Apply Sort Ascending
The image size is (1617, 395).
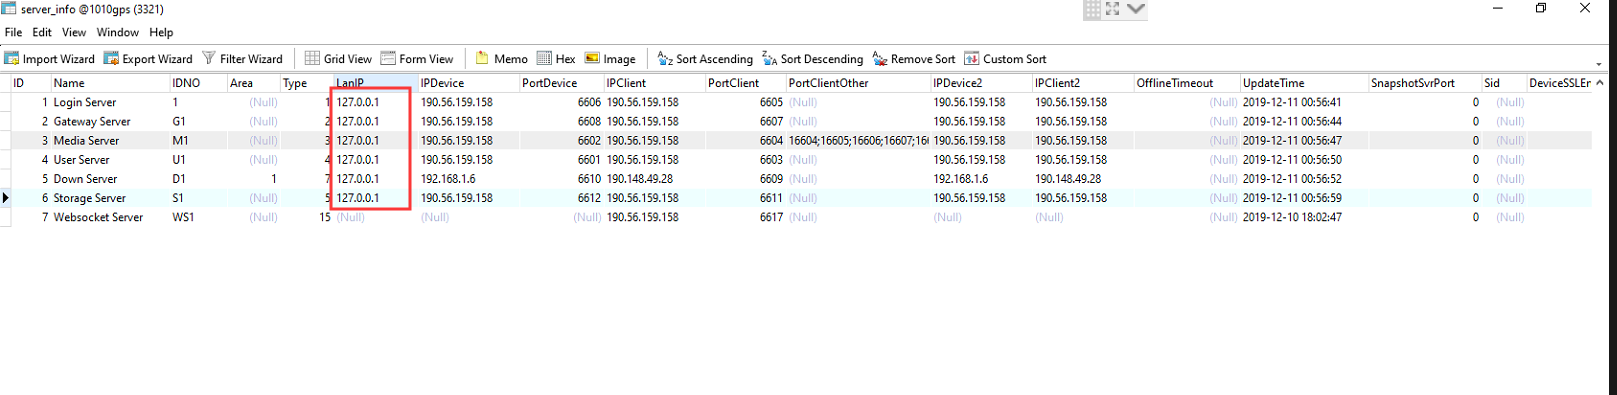[x=704, y=59]
